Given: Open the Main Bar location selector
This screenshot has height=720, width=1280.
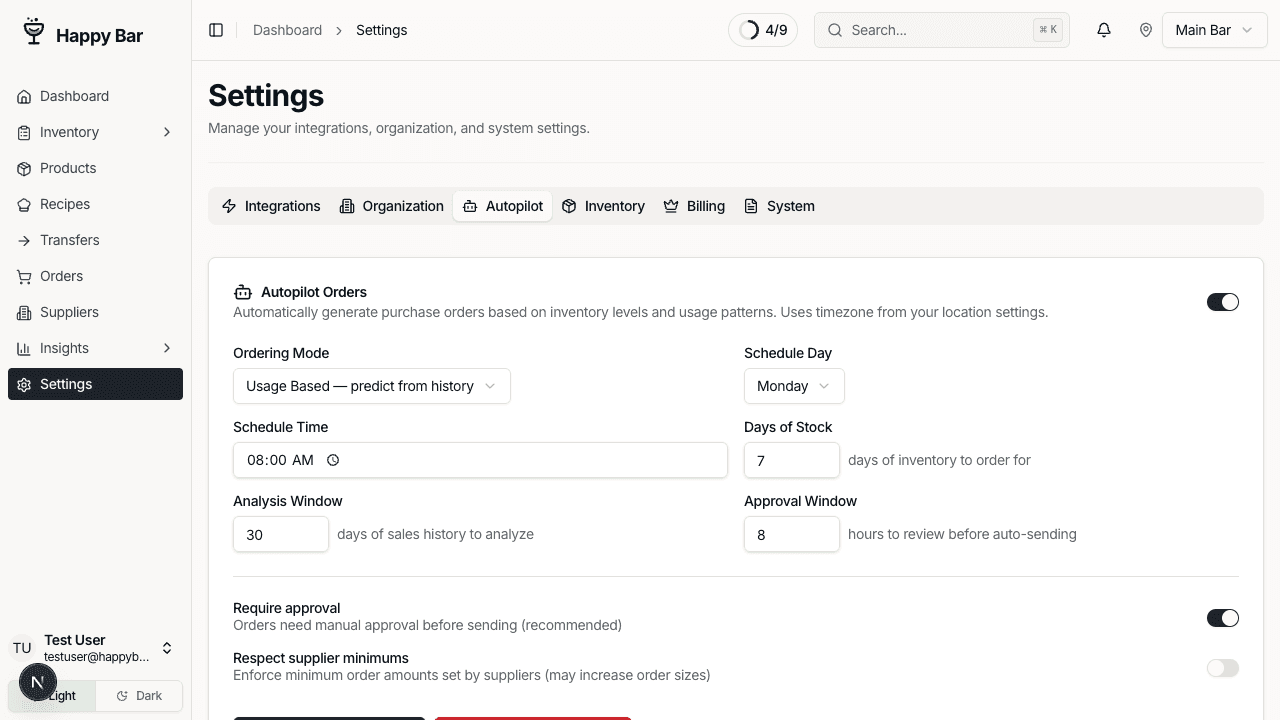Looking at the screenshot, I should [1213, 30].
